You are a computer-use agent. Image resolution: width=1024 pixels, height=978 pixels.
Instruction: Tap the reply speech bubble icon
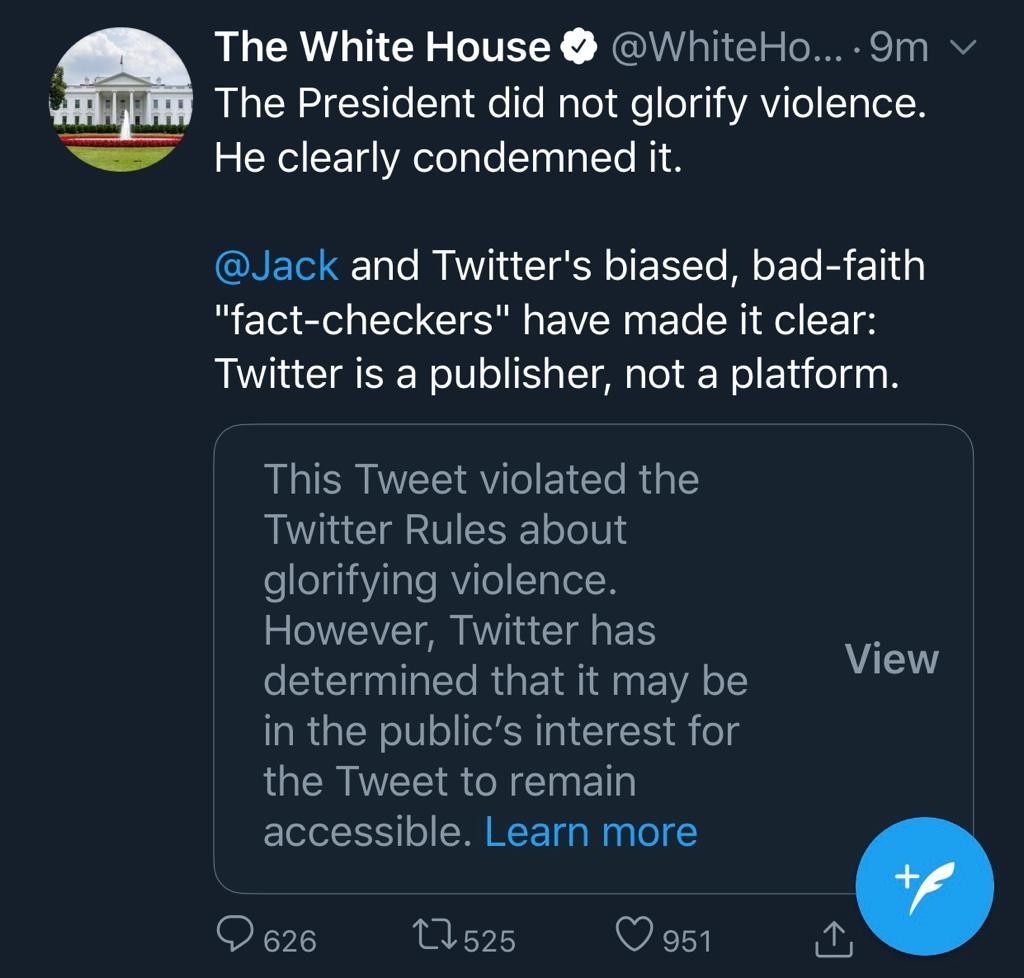pyautogui.click(x=235, y=937)
